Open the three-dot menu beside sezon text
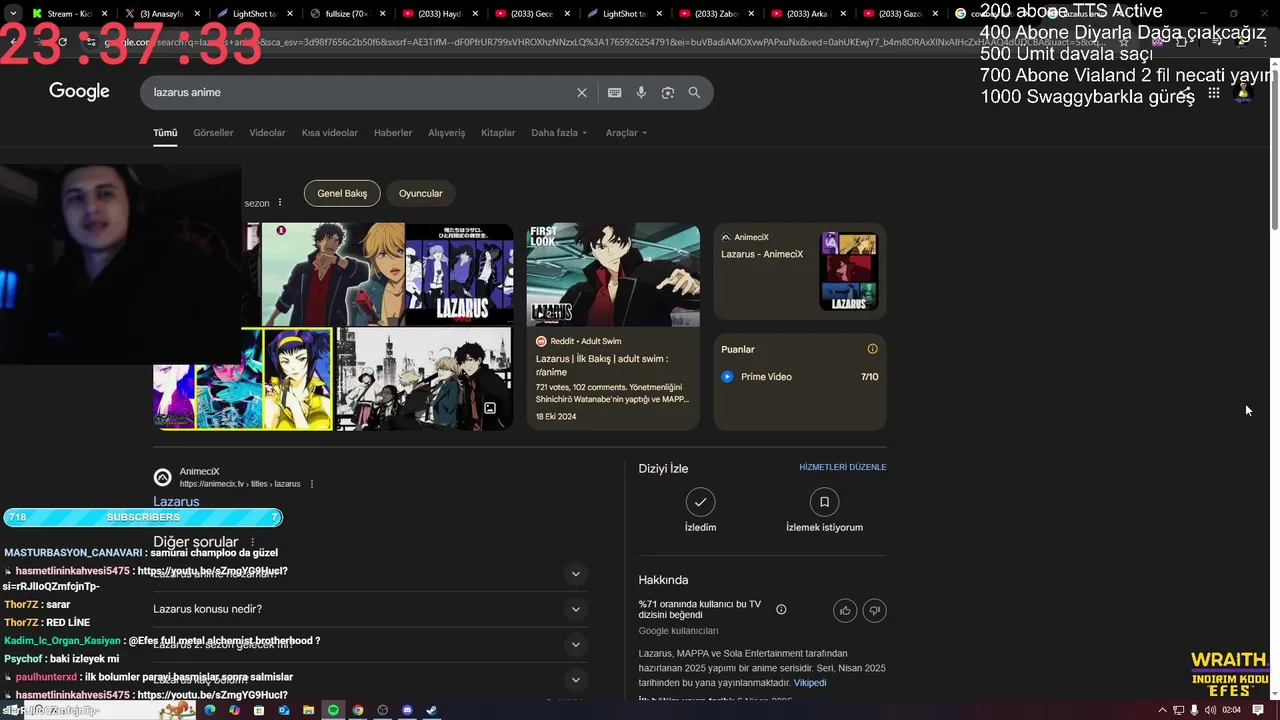This screenshot has height=720, width=1280. click(280, 203)
